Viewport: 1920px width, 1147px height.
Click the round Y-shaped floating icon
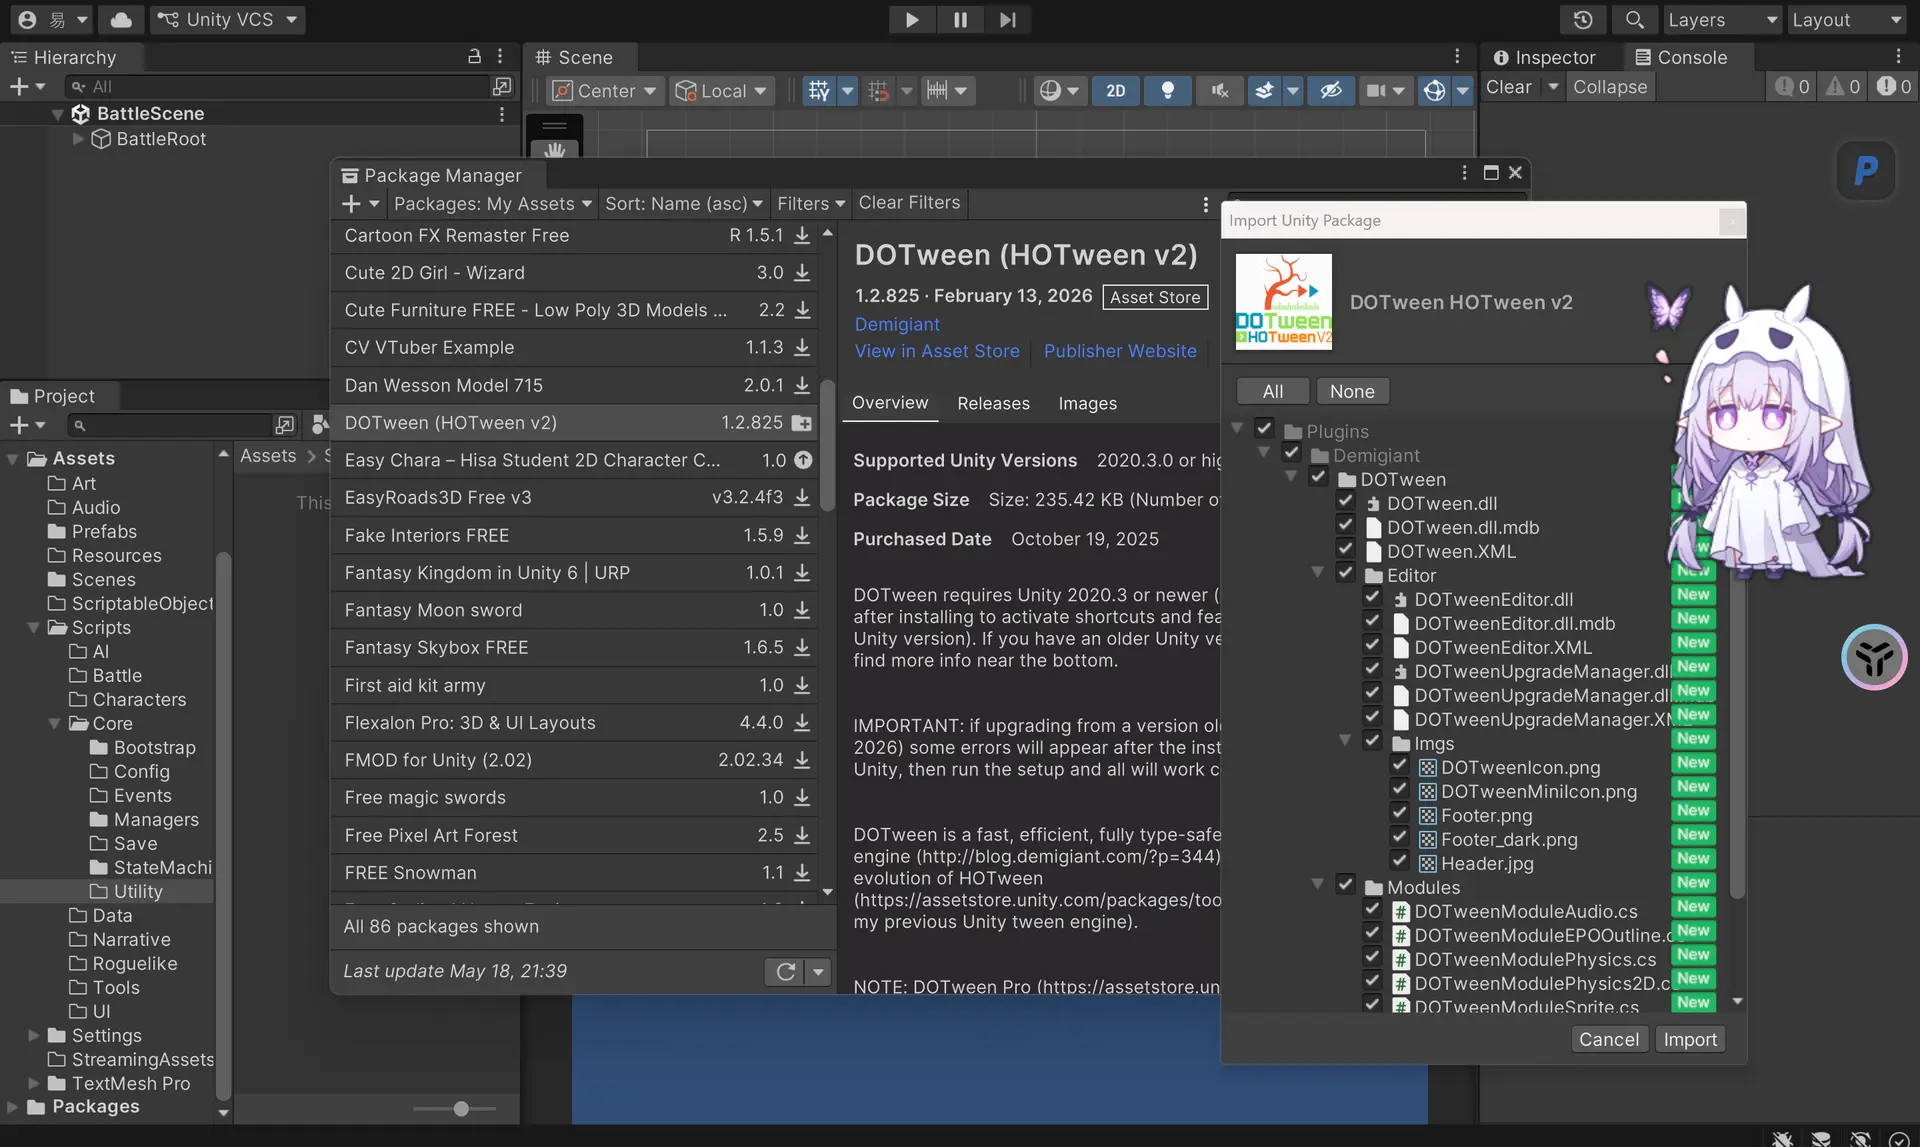click(1874, 657)
